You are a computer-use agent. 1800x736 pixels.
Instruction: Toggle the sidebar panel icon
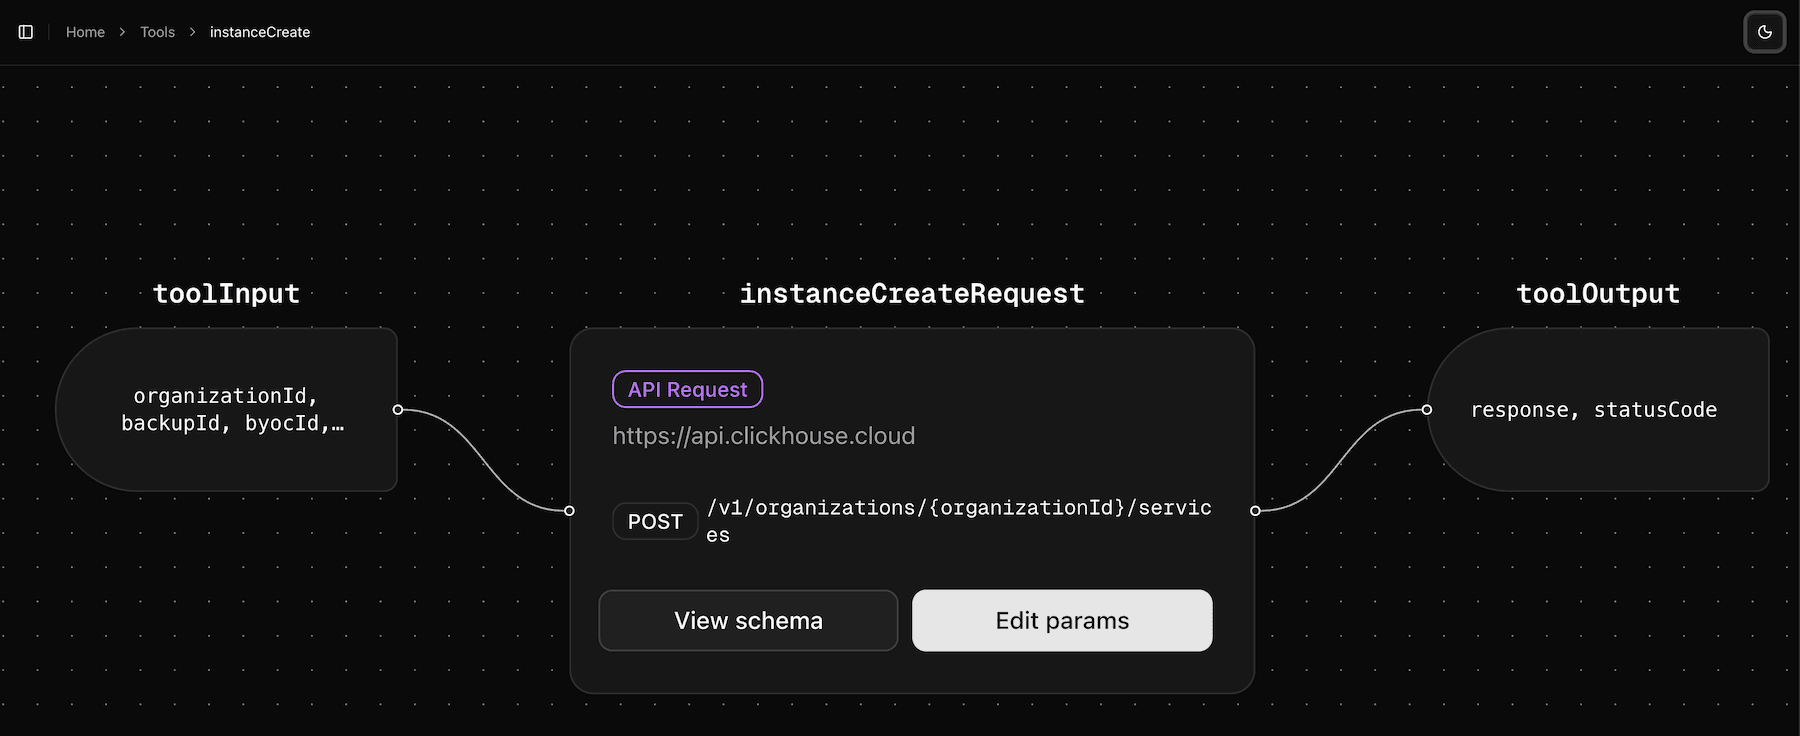tap(26, 32)
